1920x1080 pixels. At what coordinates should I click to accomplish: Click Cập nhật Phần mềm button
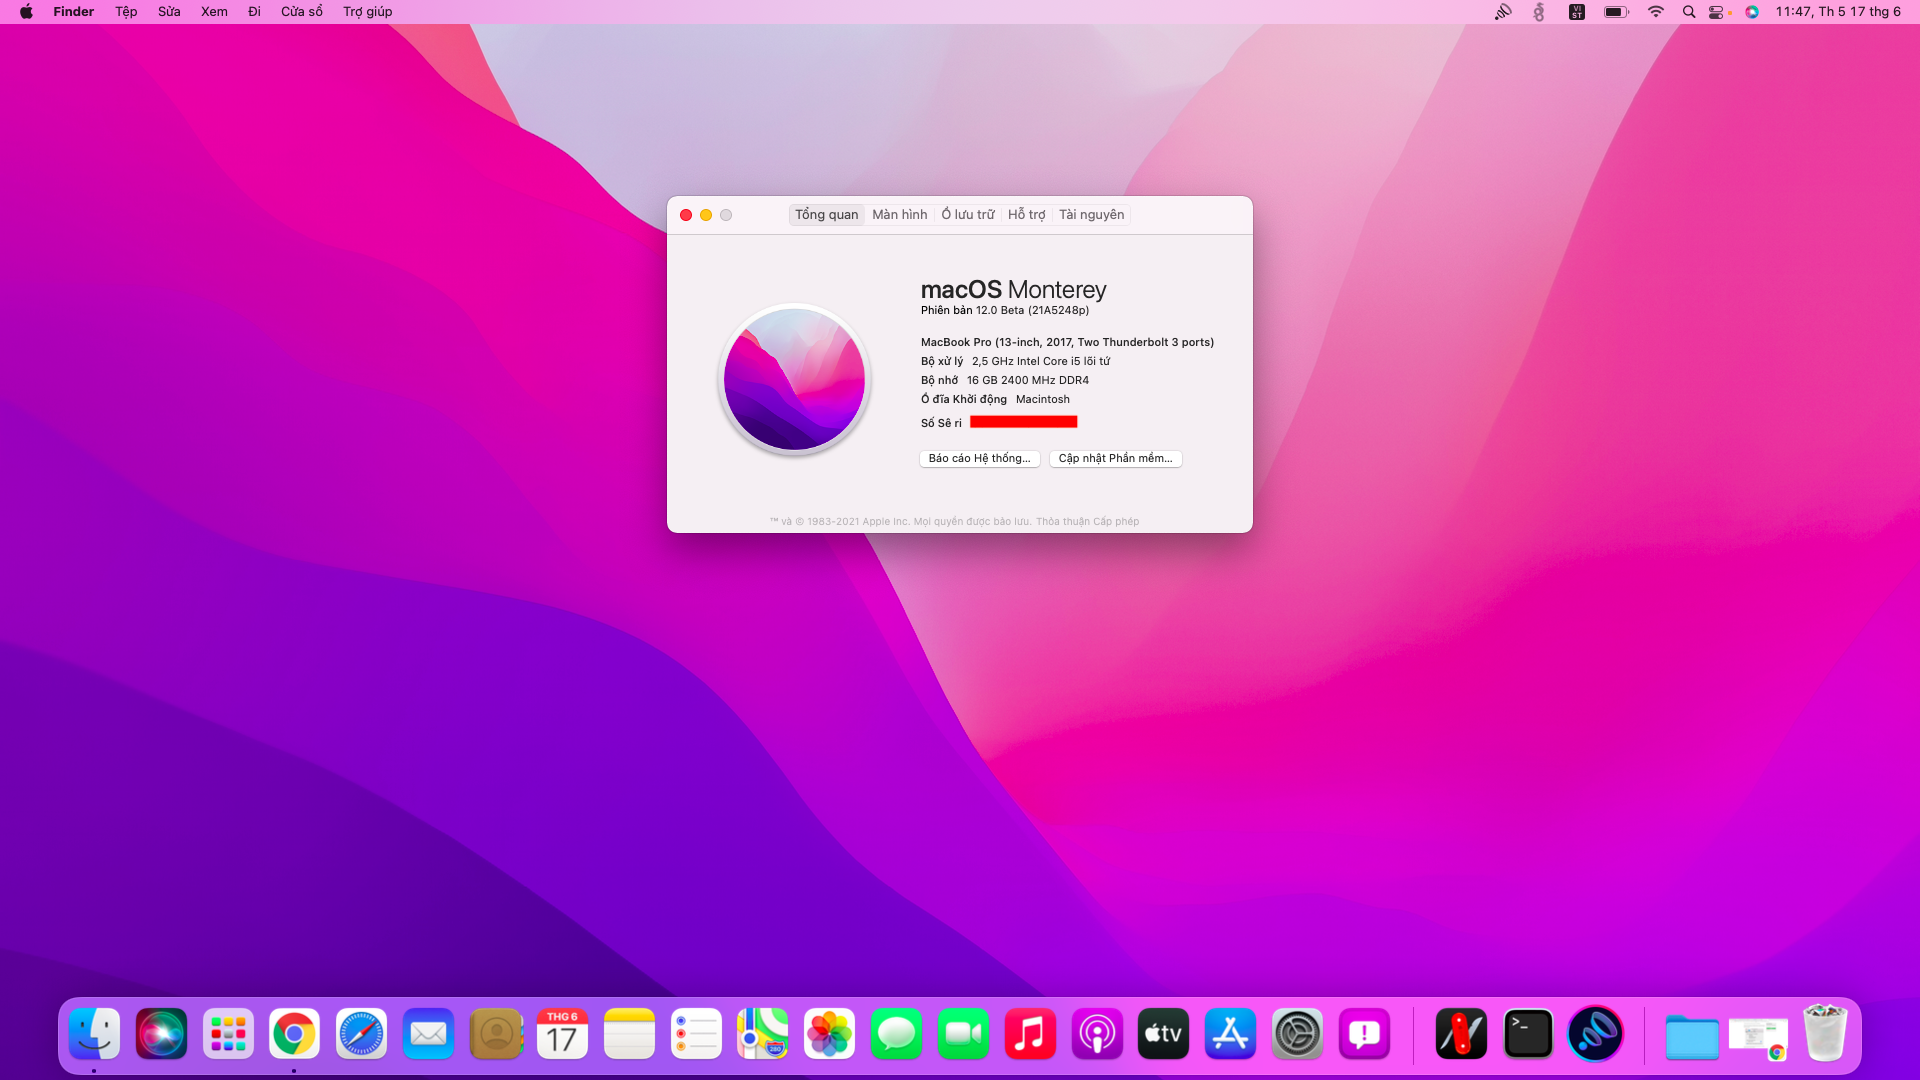tap(1116, 459)
